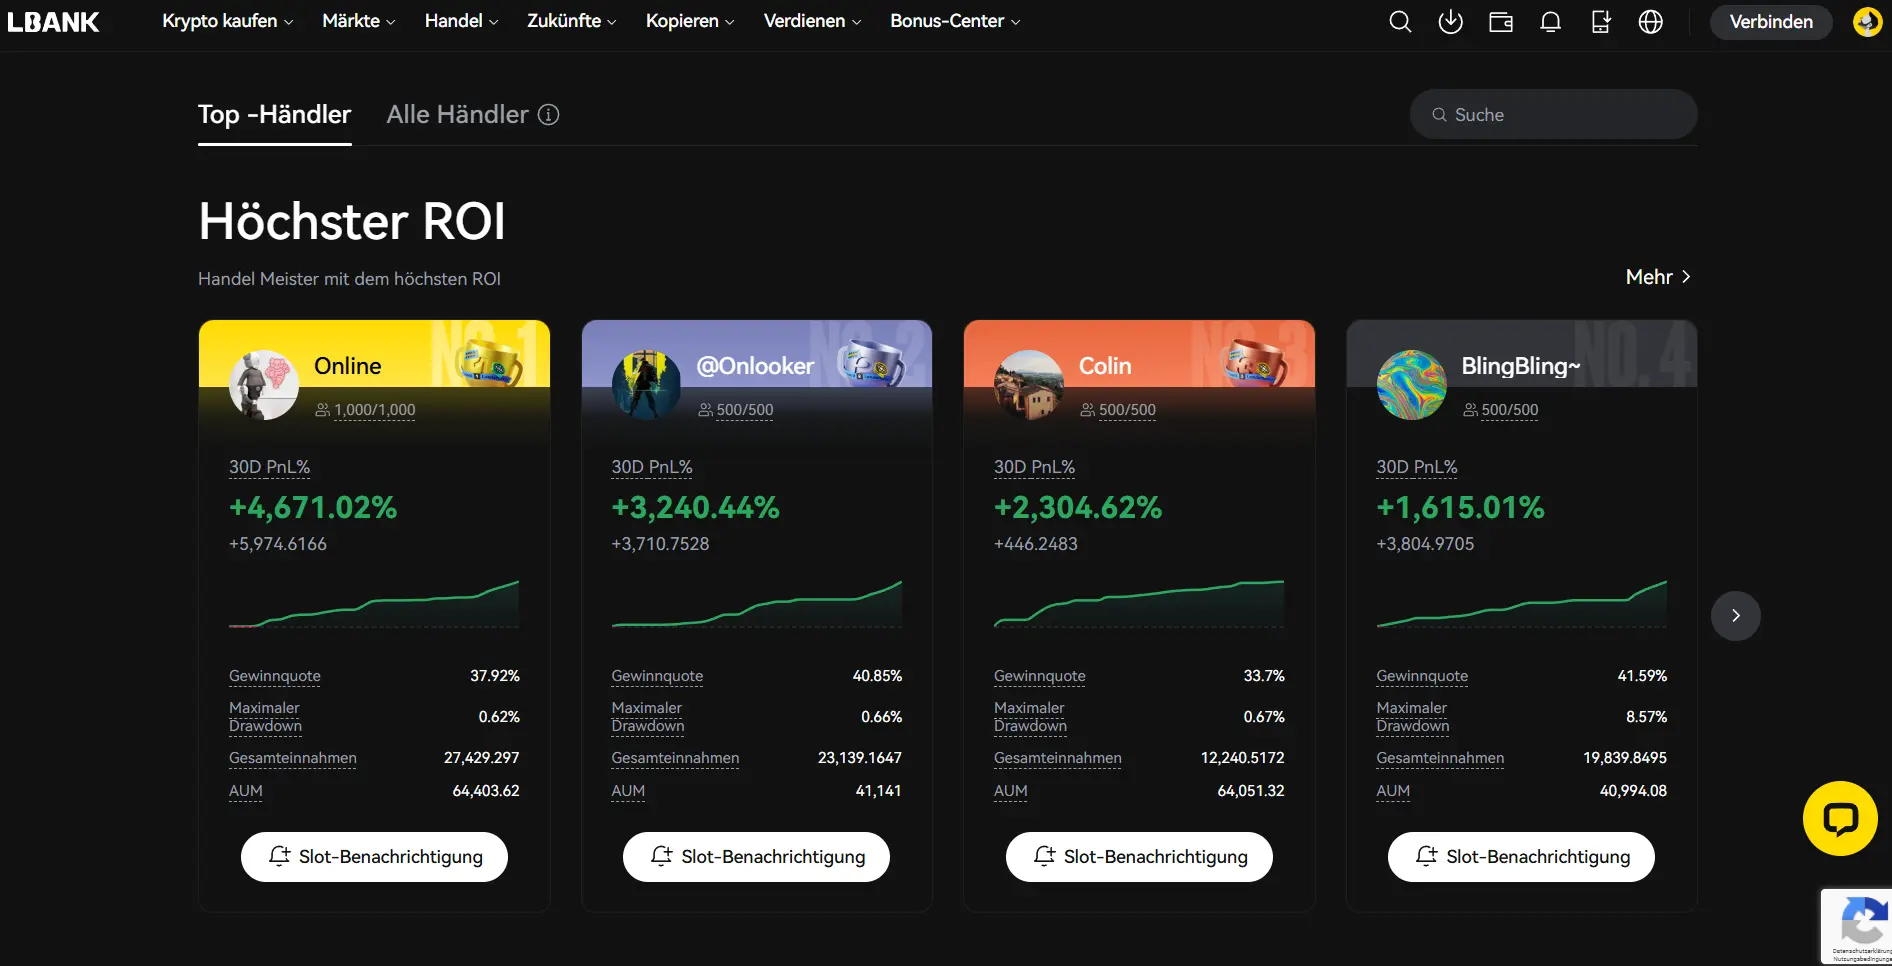Click Gesamteinnahmen label on @Onlooker's card

point(675,758)
